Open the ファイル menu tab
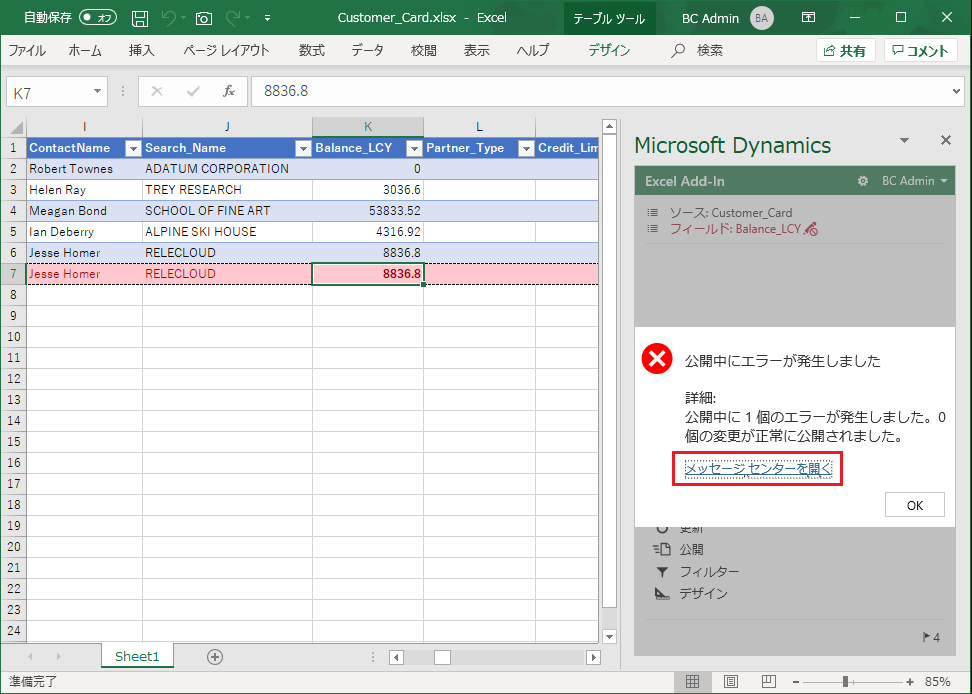The width and height of the screenshot is (972, 694). (27, 50)
